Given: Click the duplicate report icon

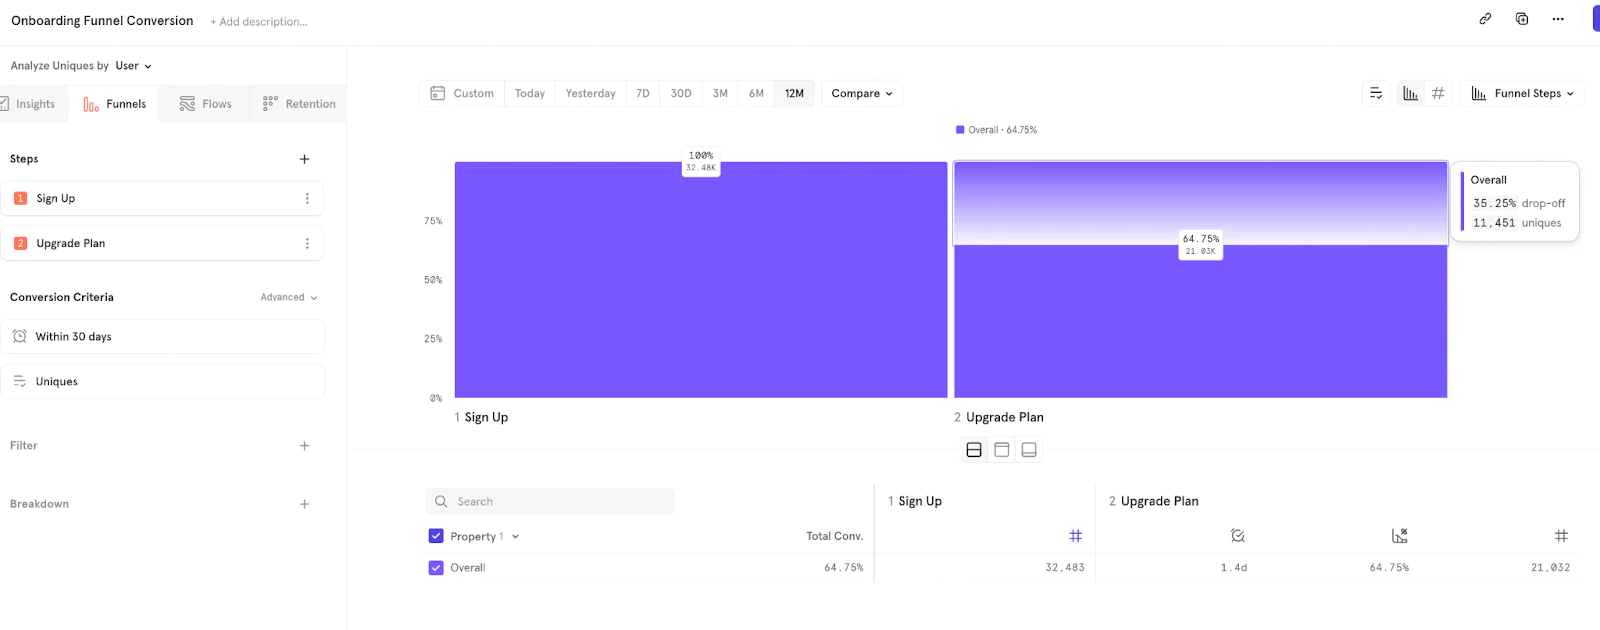Looking at the screenshot, I should (1521, 19).
